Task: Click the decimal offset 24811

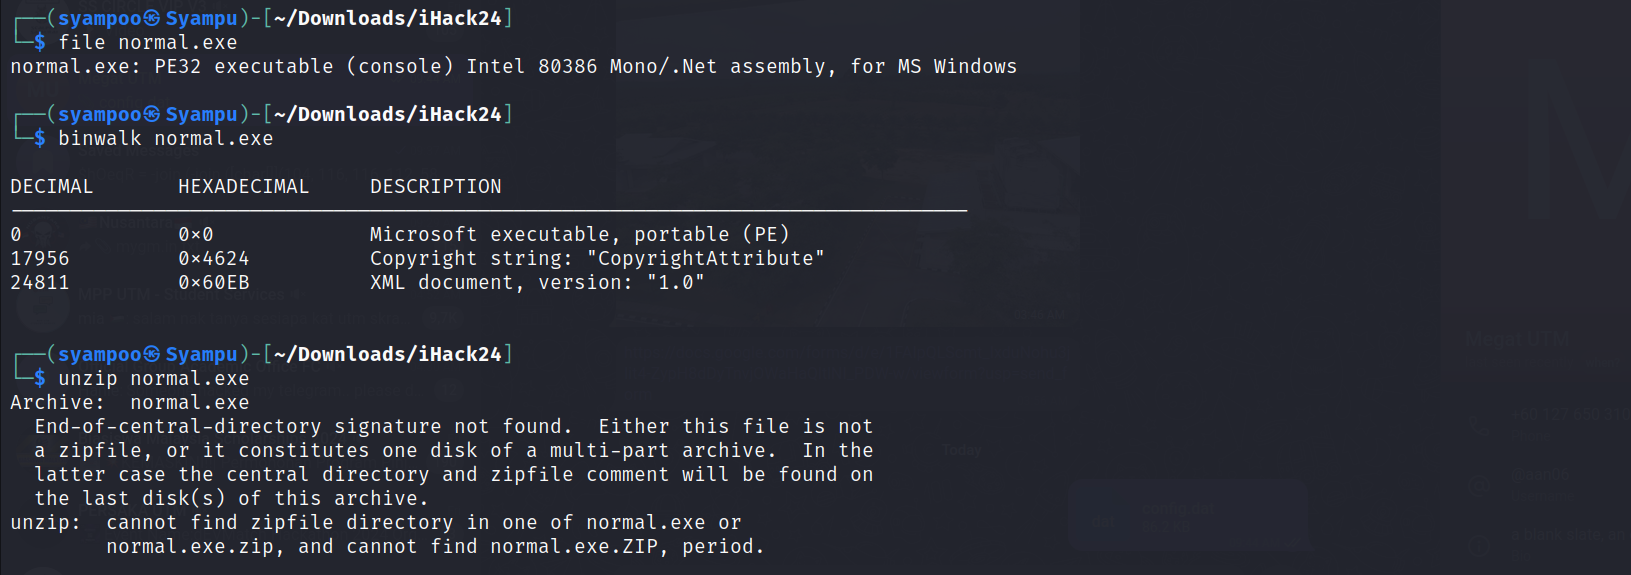Action: click(x=40, y=282)
